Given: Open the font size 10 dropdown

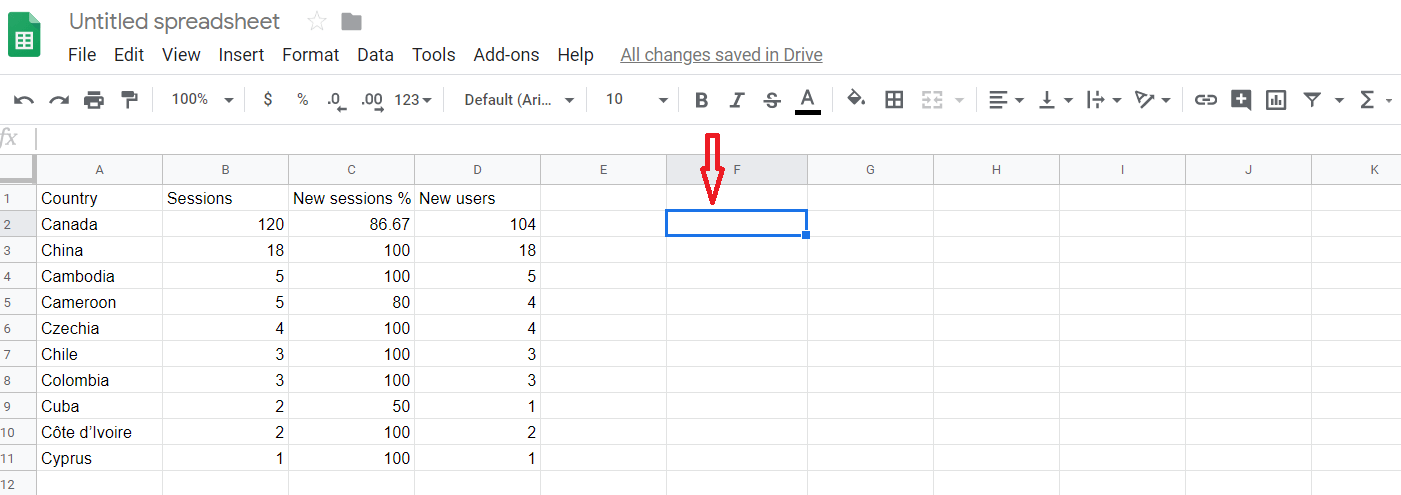Looking at the screenshot, I should (x=637, y=100).
